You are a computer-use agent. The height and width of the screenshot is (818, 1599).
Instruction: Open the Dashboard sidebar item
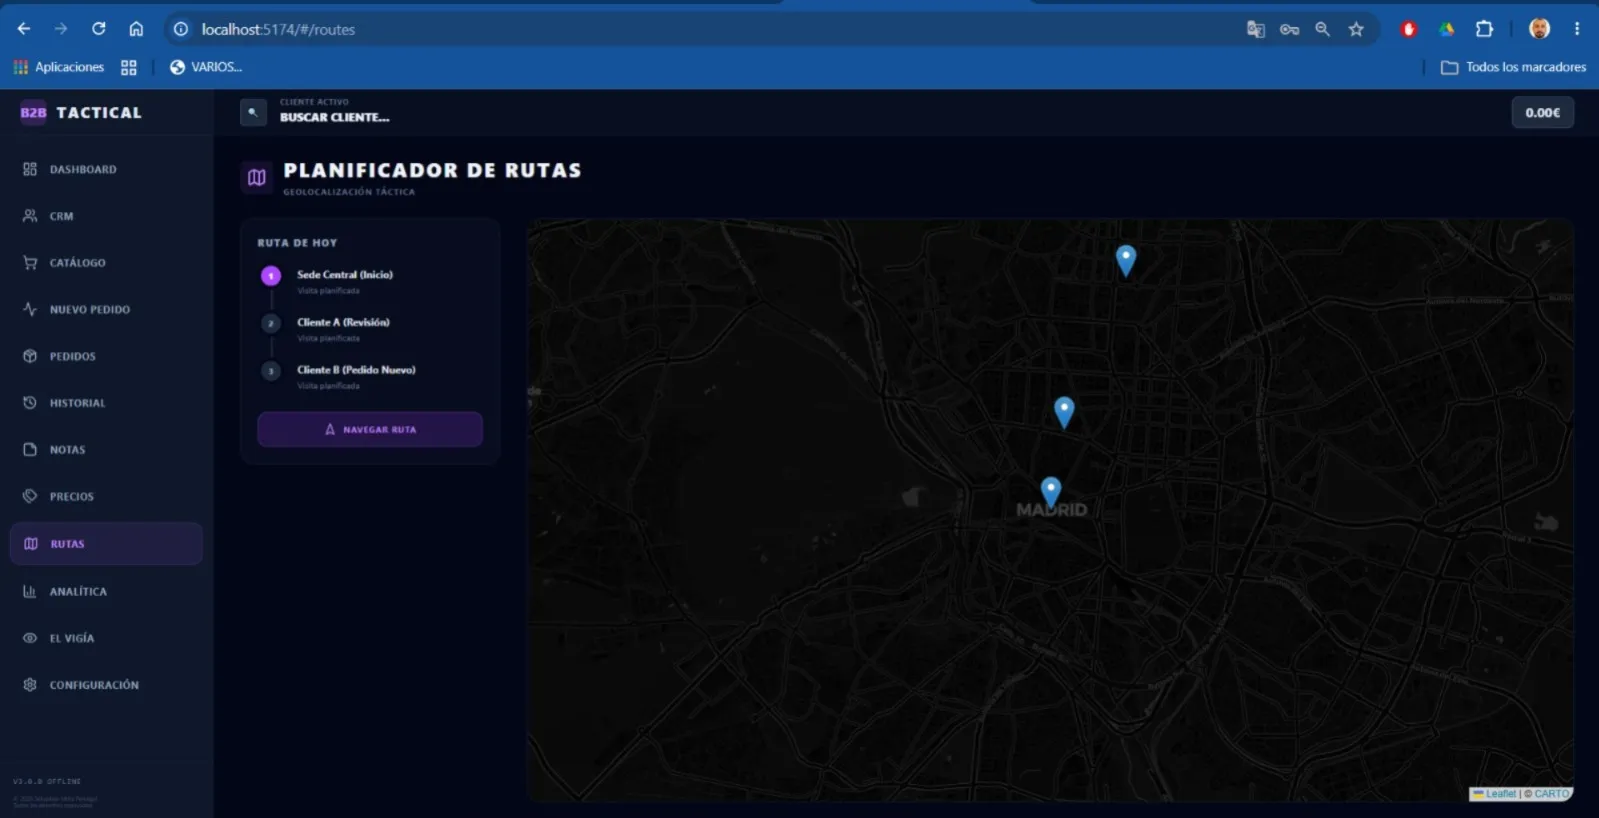(106, 170)
